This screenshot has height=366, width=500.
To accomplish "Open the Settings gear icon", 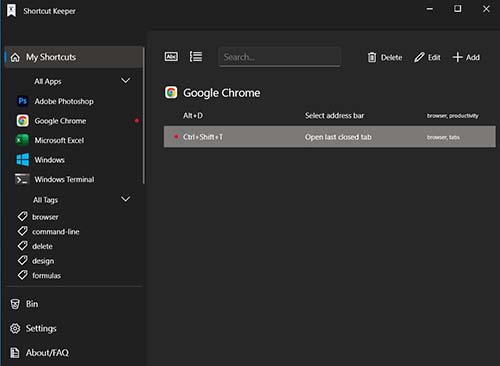I will 15,328.
